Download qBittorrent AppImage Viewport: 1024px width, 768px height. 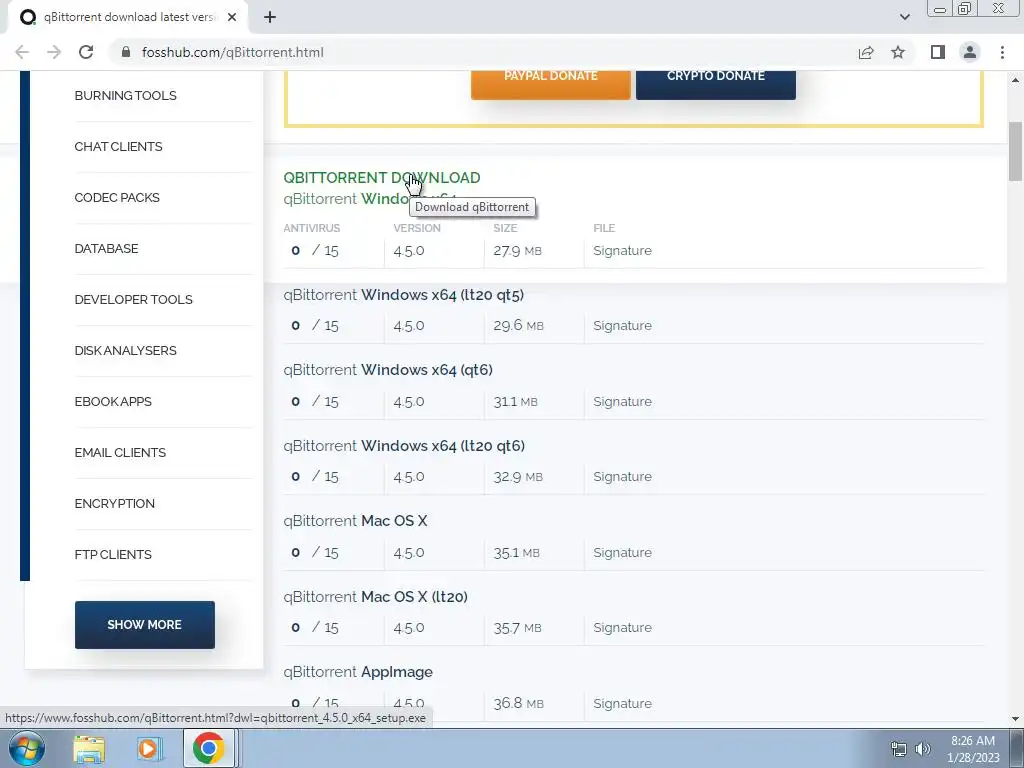pyautogui.click(x=358, y=671)
